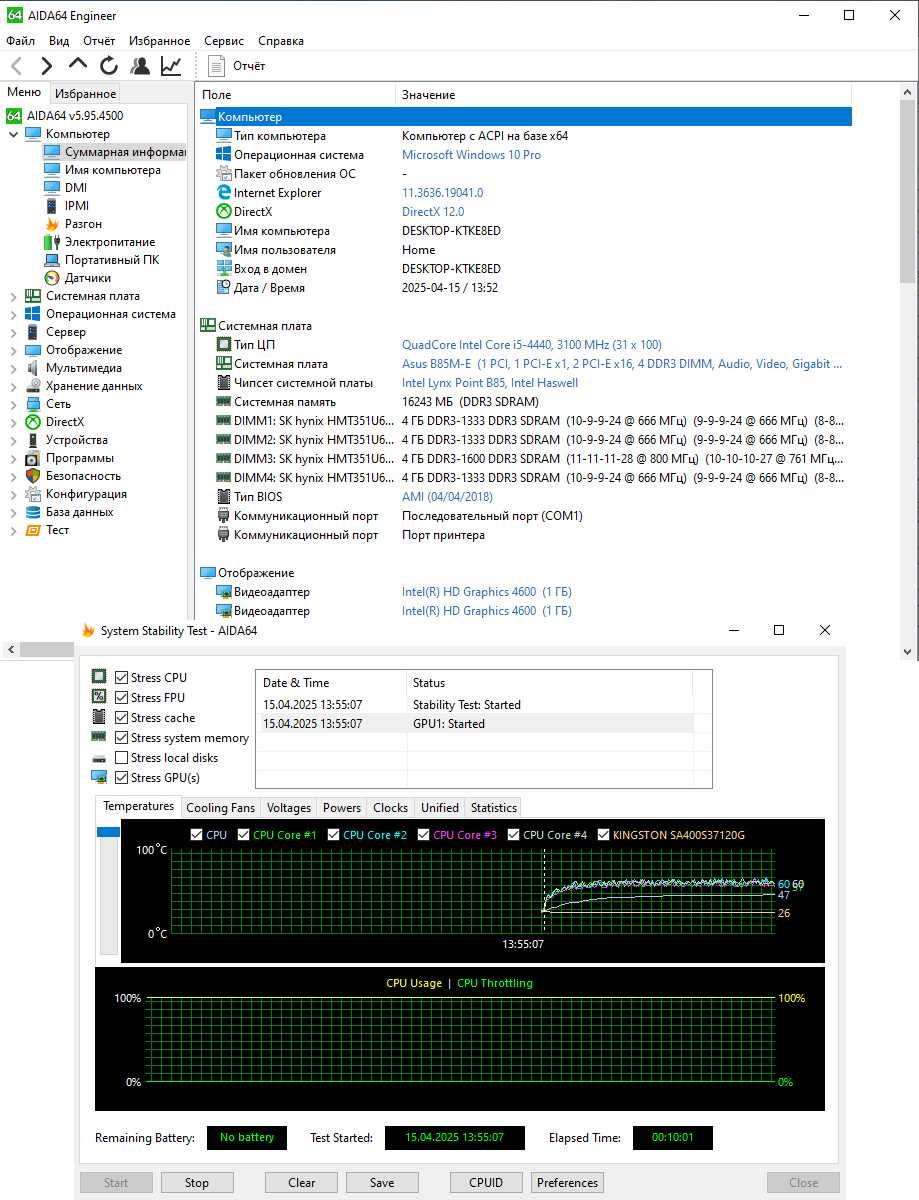Image resolution: width=919 pixels, height=1200 pixels.
Task: Go forward with the right arrow toolbar icon
Action: [46, 66]
